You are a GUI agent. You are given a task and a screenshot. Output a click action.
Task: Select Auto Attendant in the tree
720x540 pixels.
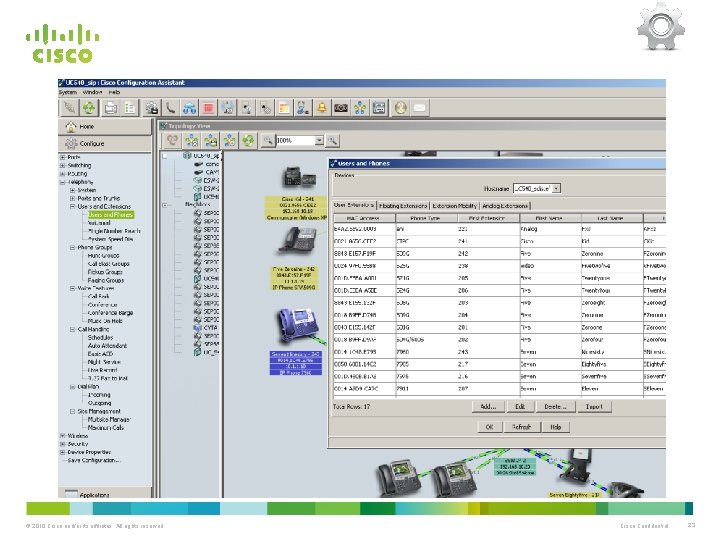pyautogui.click(x=107, y=346)
